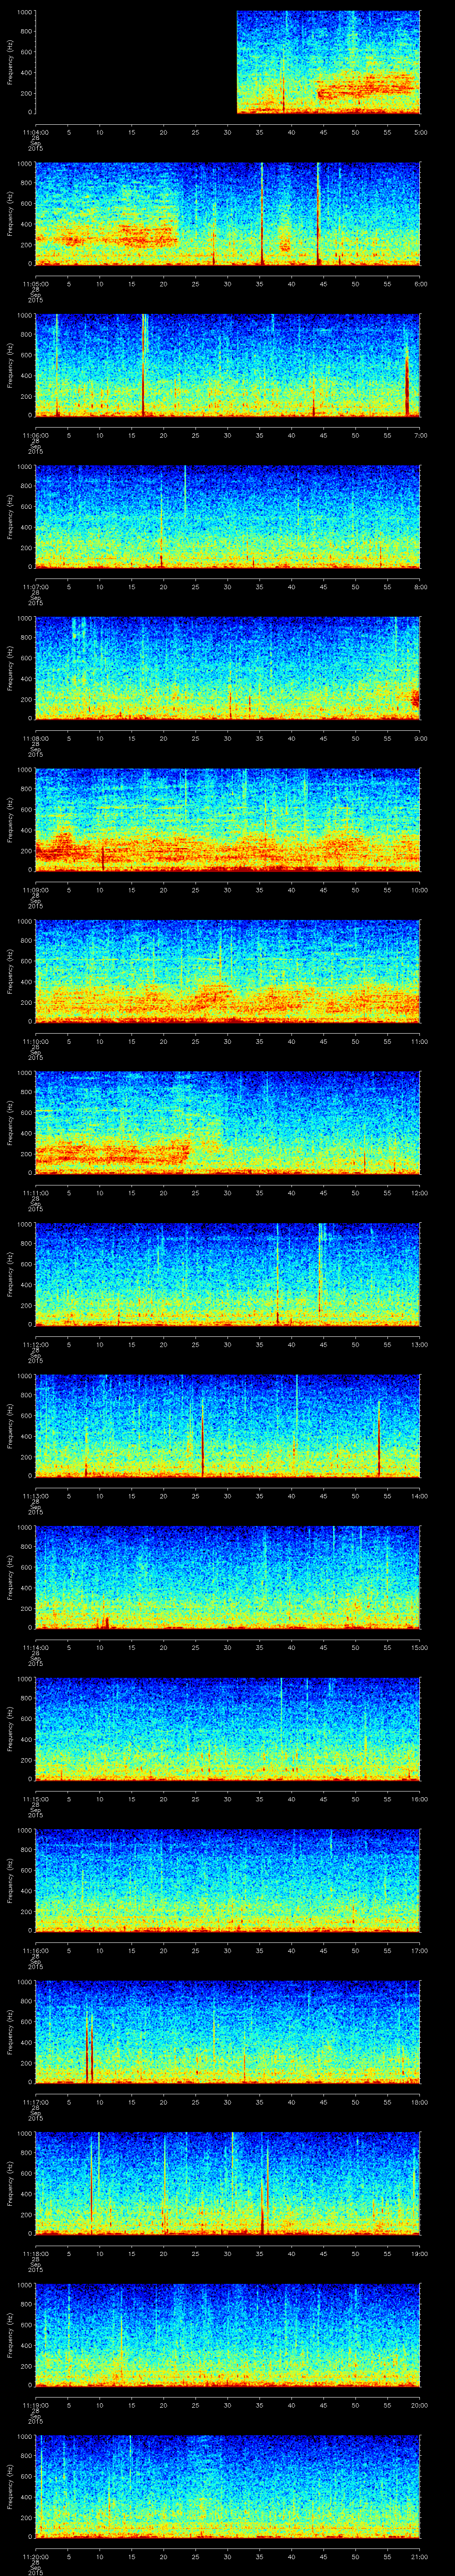Click the 5:00 end-of-axis time label
Viewport: 455px width, 2576px height.
420,132
